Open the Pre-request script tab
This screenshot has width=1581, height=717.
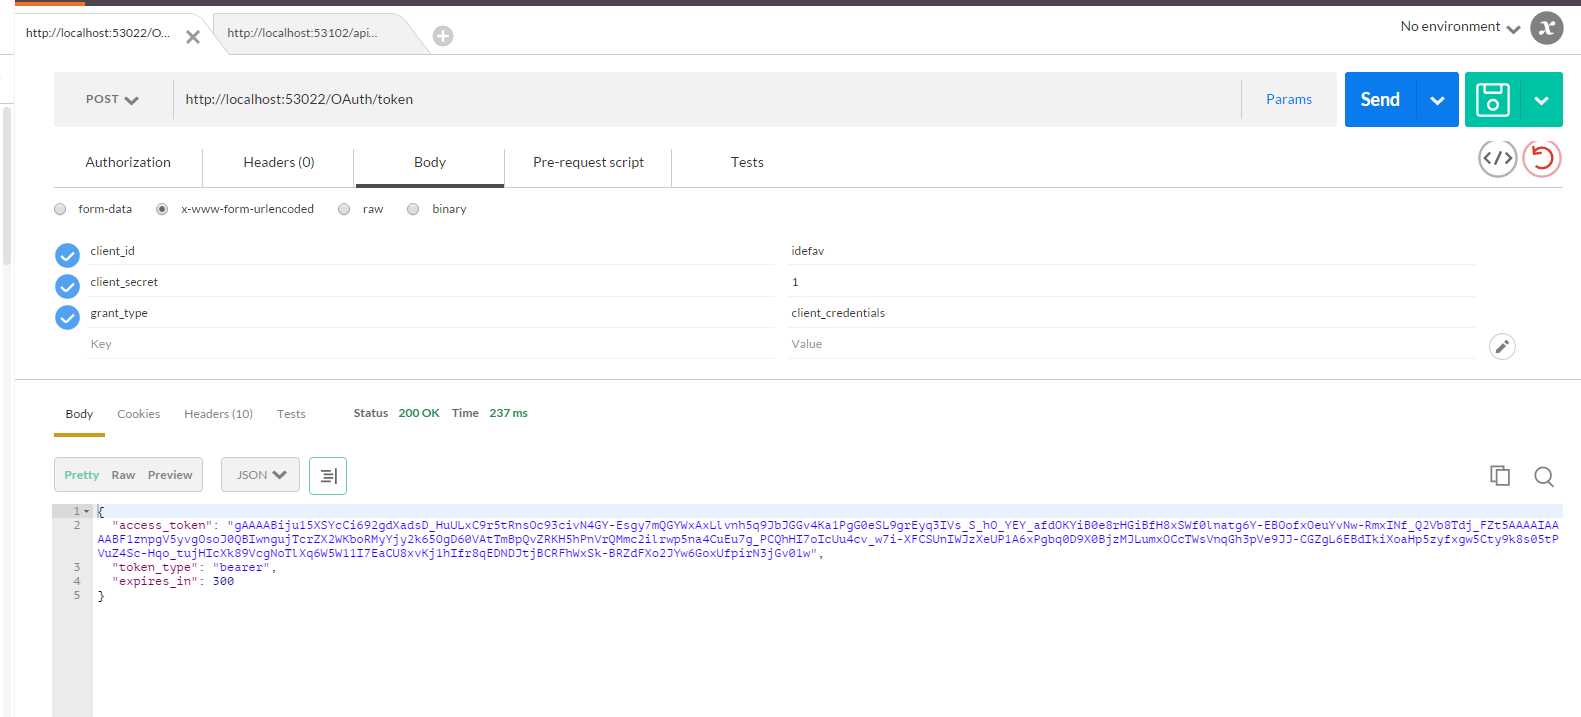point(588,162)
